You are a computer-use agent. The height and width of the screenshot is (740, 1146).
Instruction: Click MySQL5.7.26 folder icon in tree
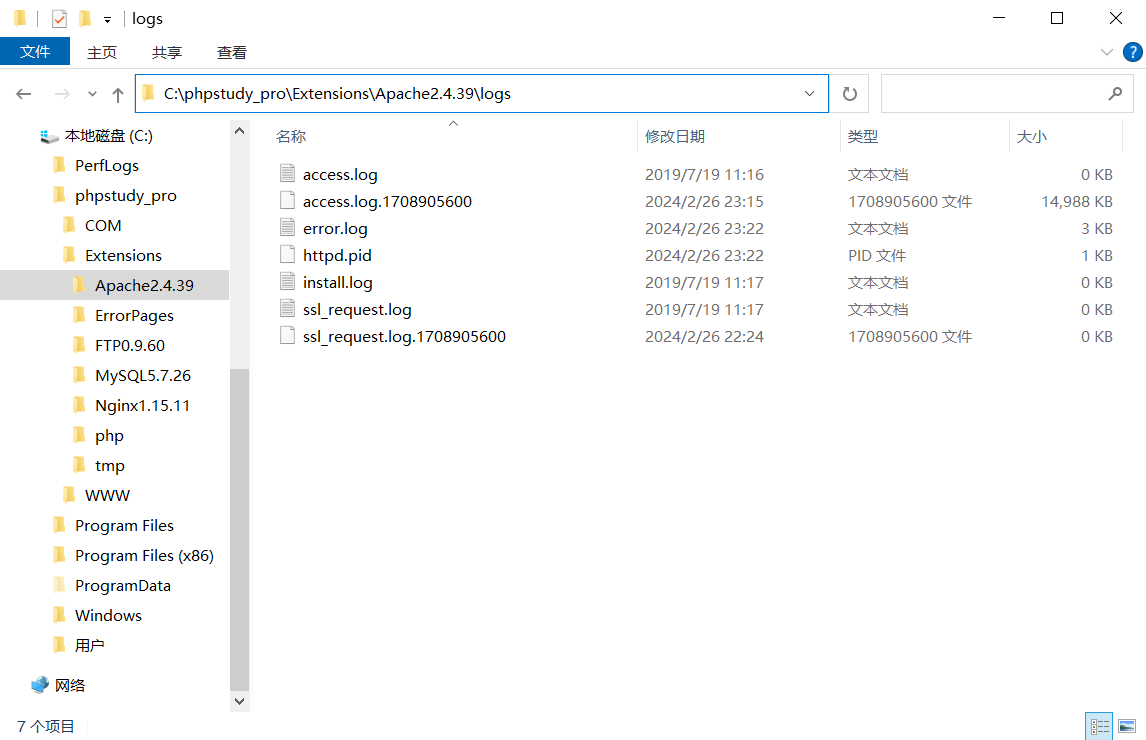[x=80, y=374]
